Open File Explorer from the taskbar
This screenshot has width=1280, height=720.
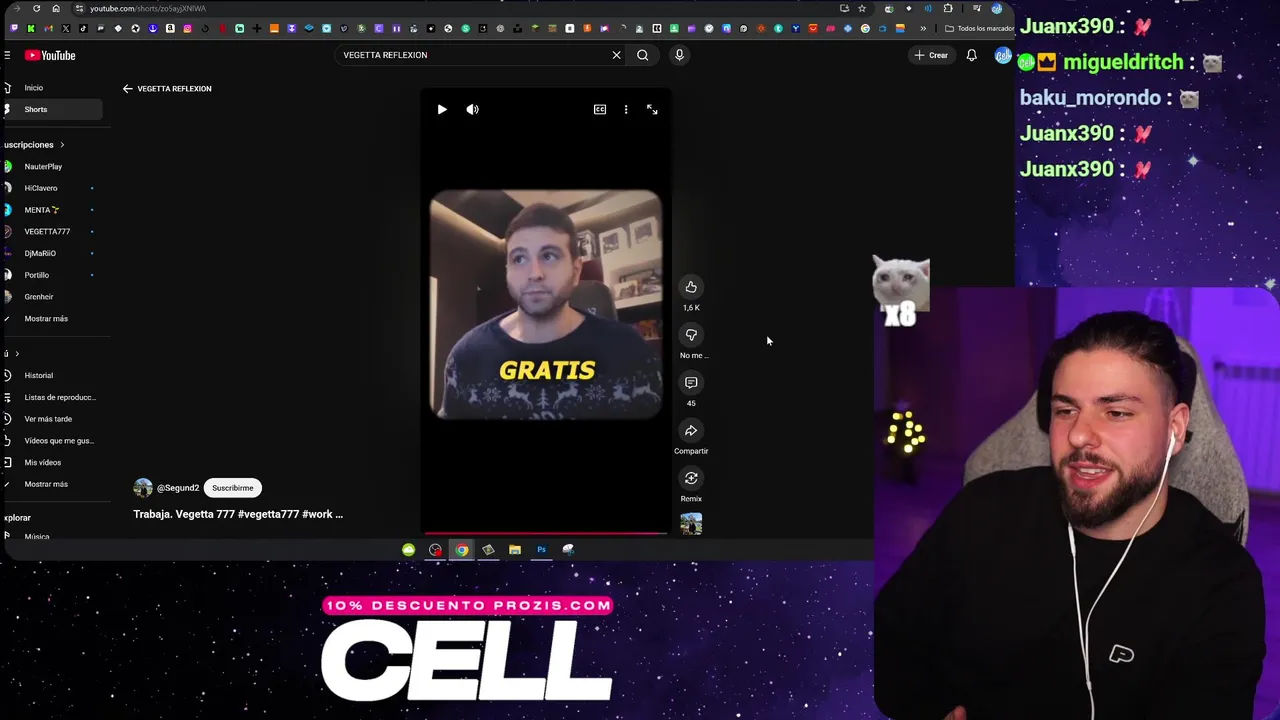tap(515, 550)
